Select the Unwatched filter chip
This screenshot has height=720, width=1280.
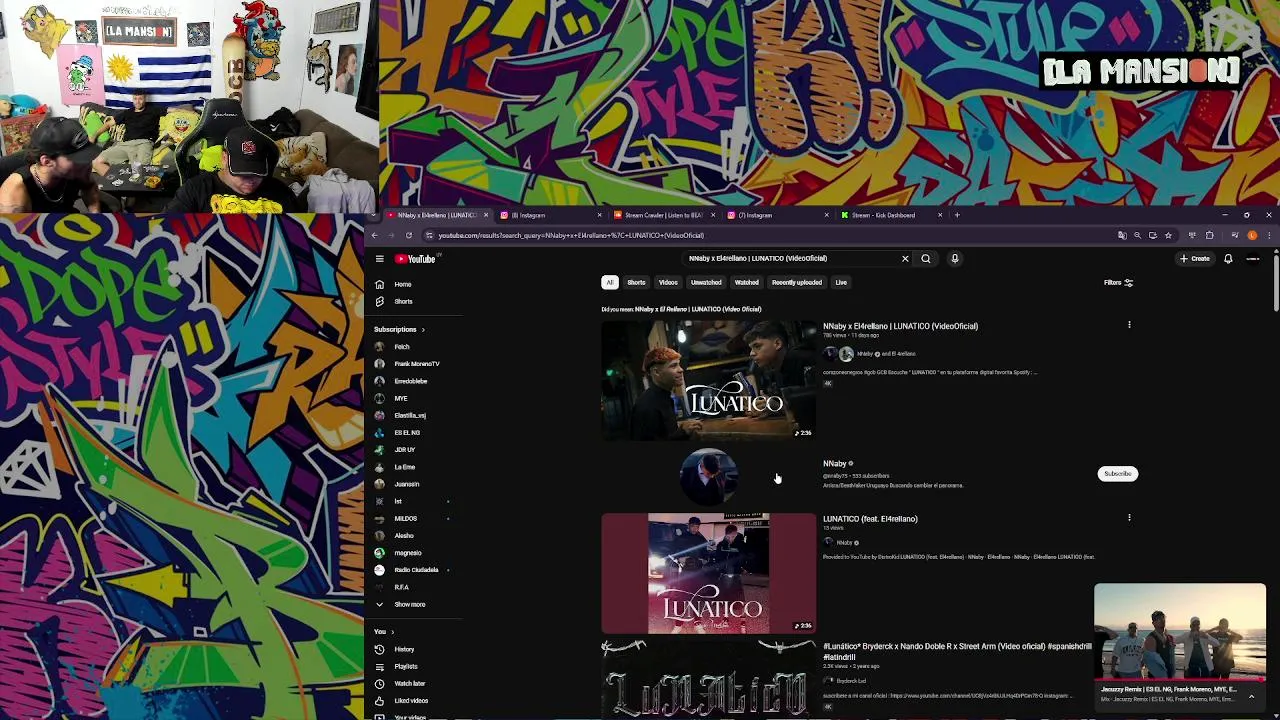coord(706,283)
